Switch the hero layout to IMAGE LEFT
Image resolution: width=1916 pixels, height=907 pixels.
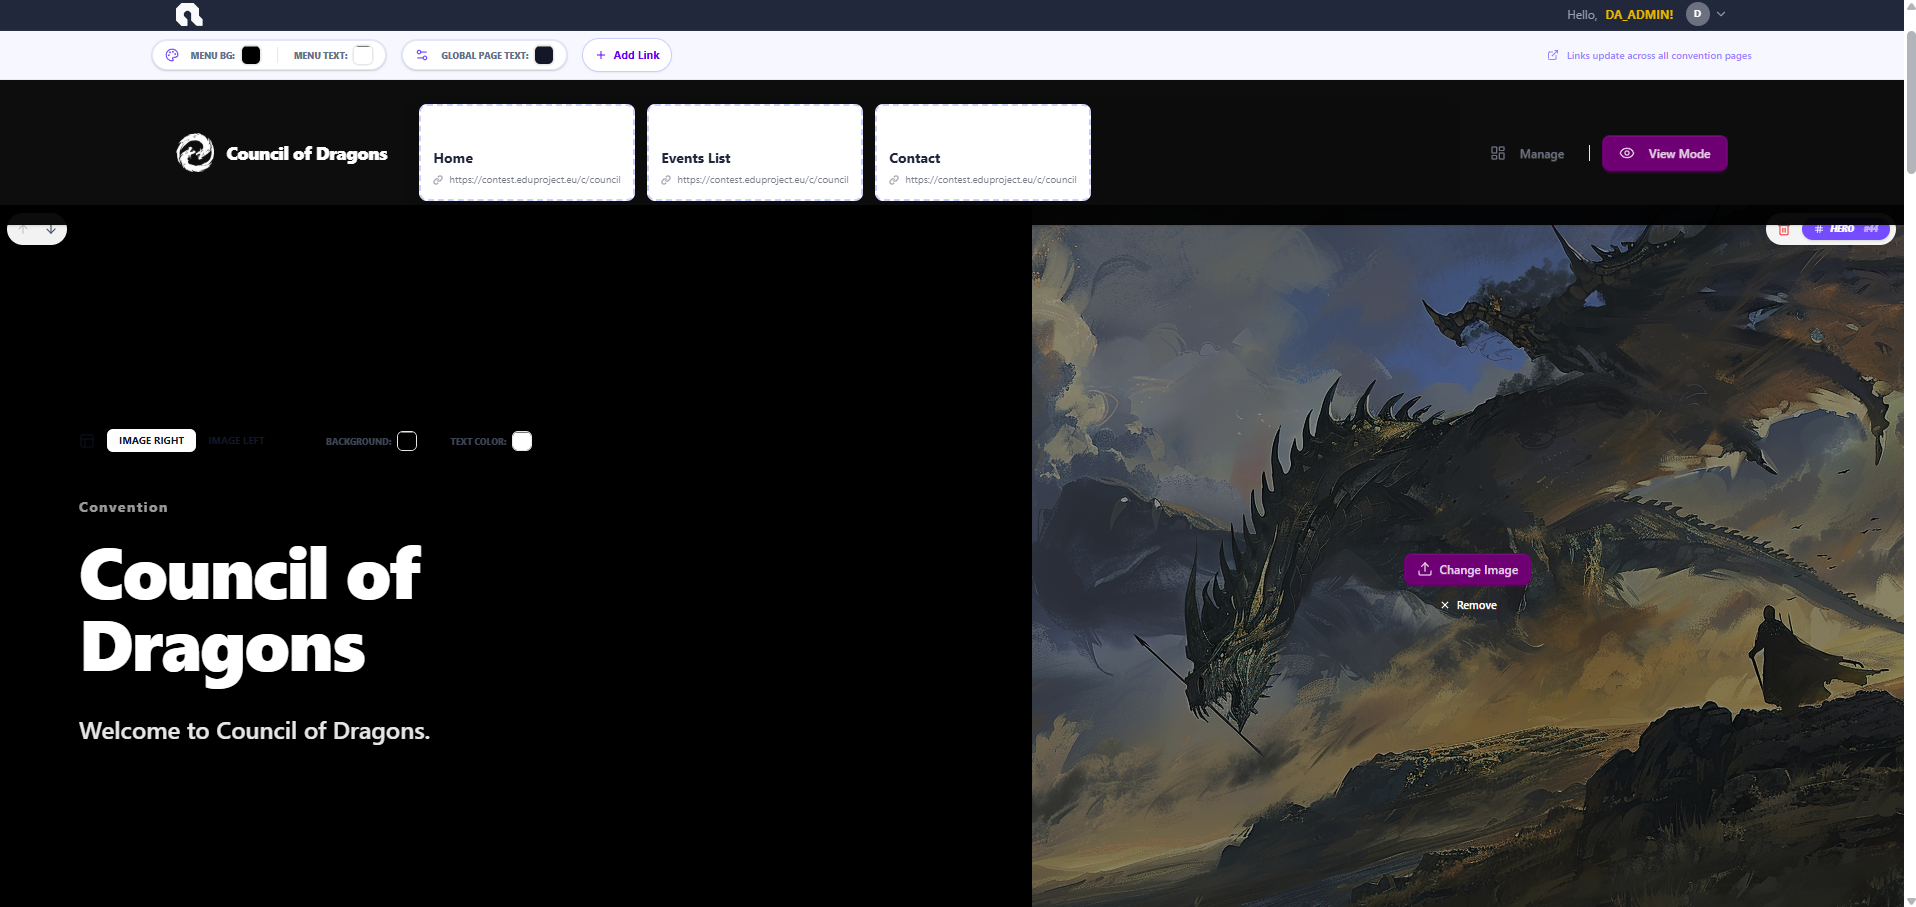coord(236,440)
